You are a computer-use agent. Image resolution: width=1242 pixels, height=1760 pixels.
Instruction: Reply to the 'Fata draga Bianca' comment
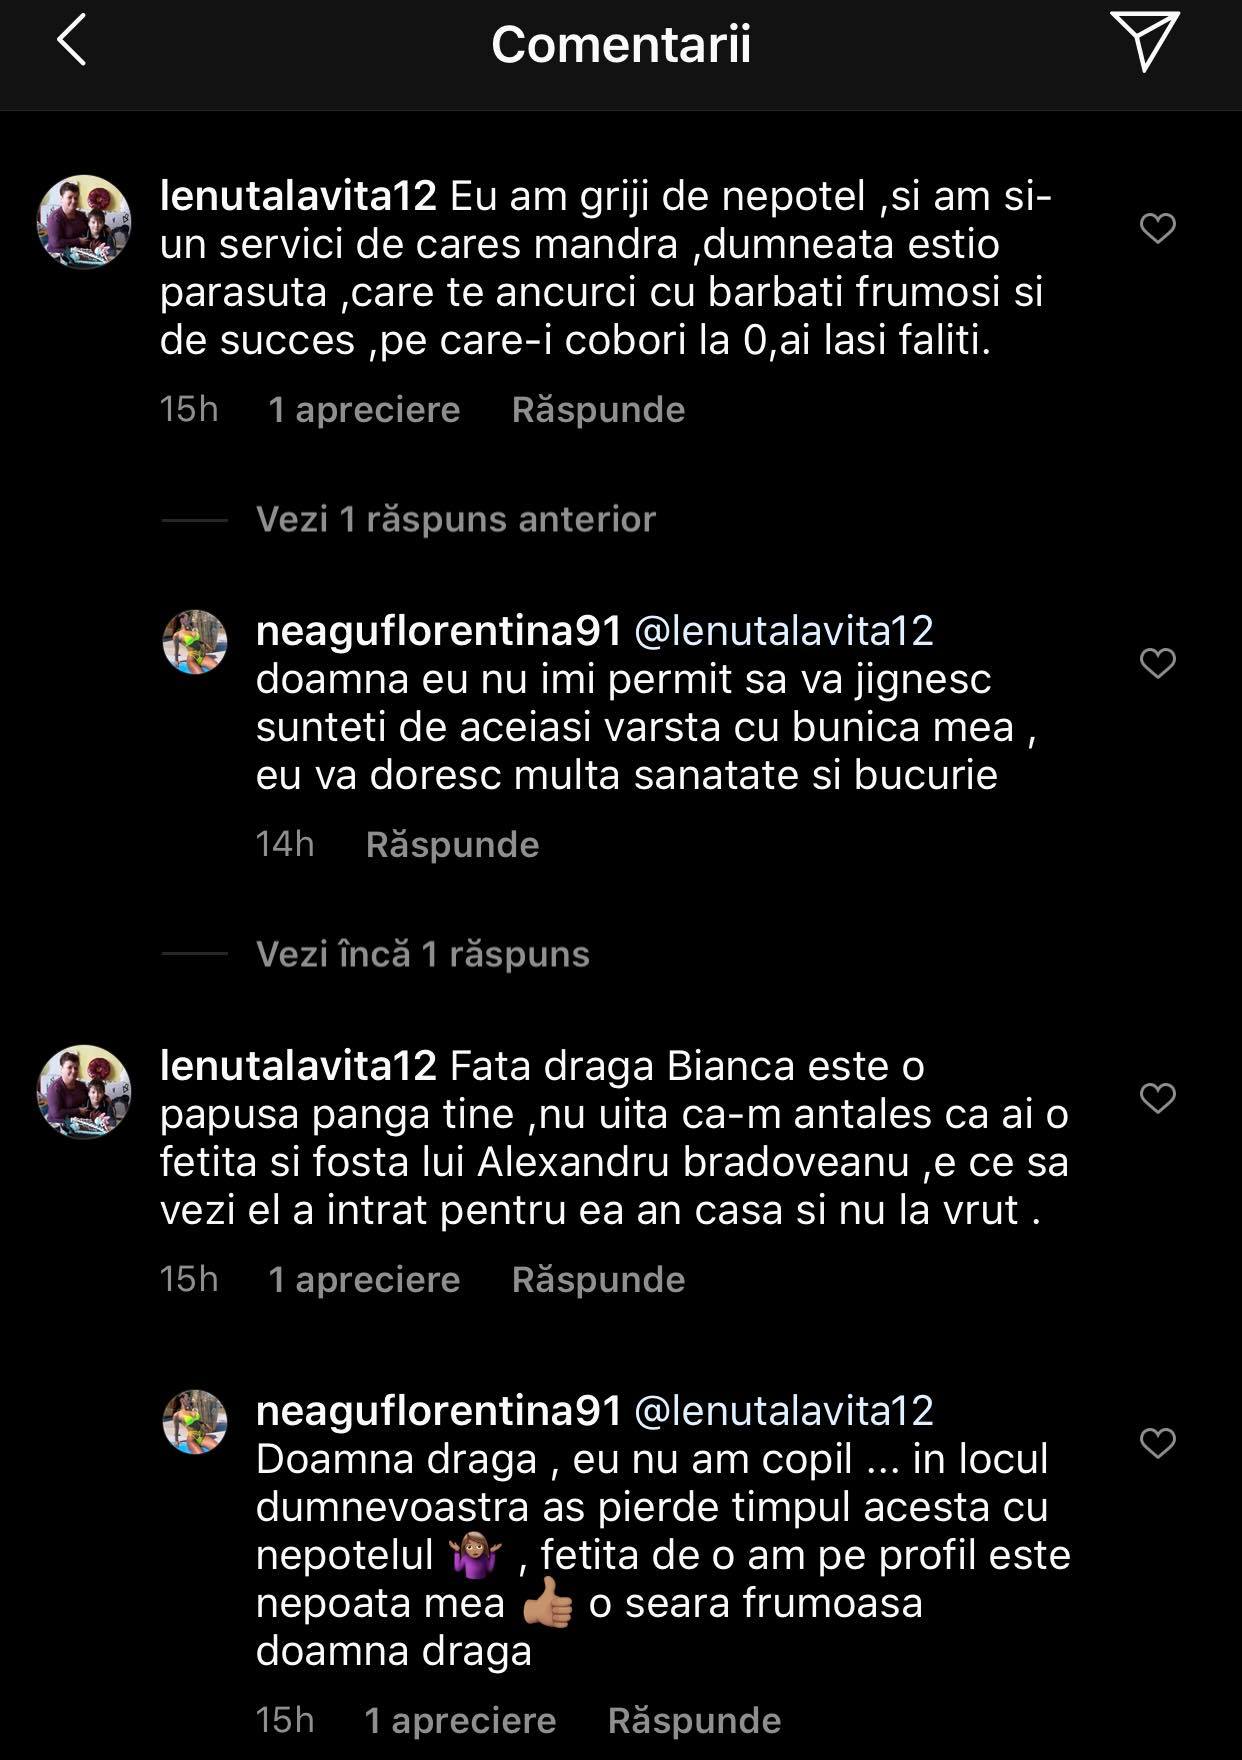tap(598, 1279)
